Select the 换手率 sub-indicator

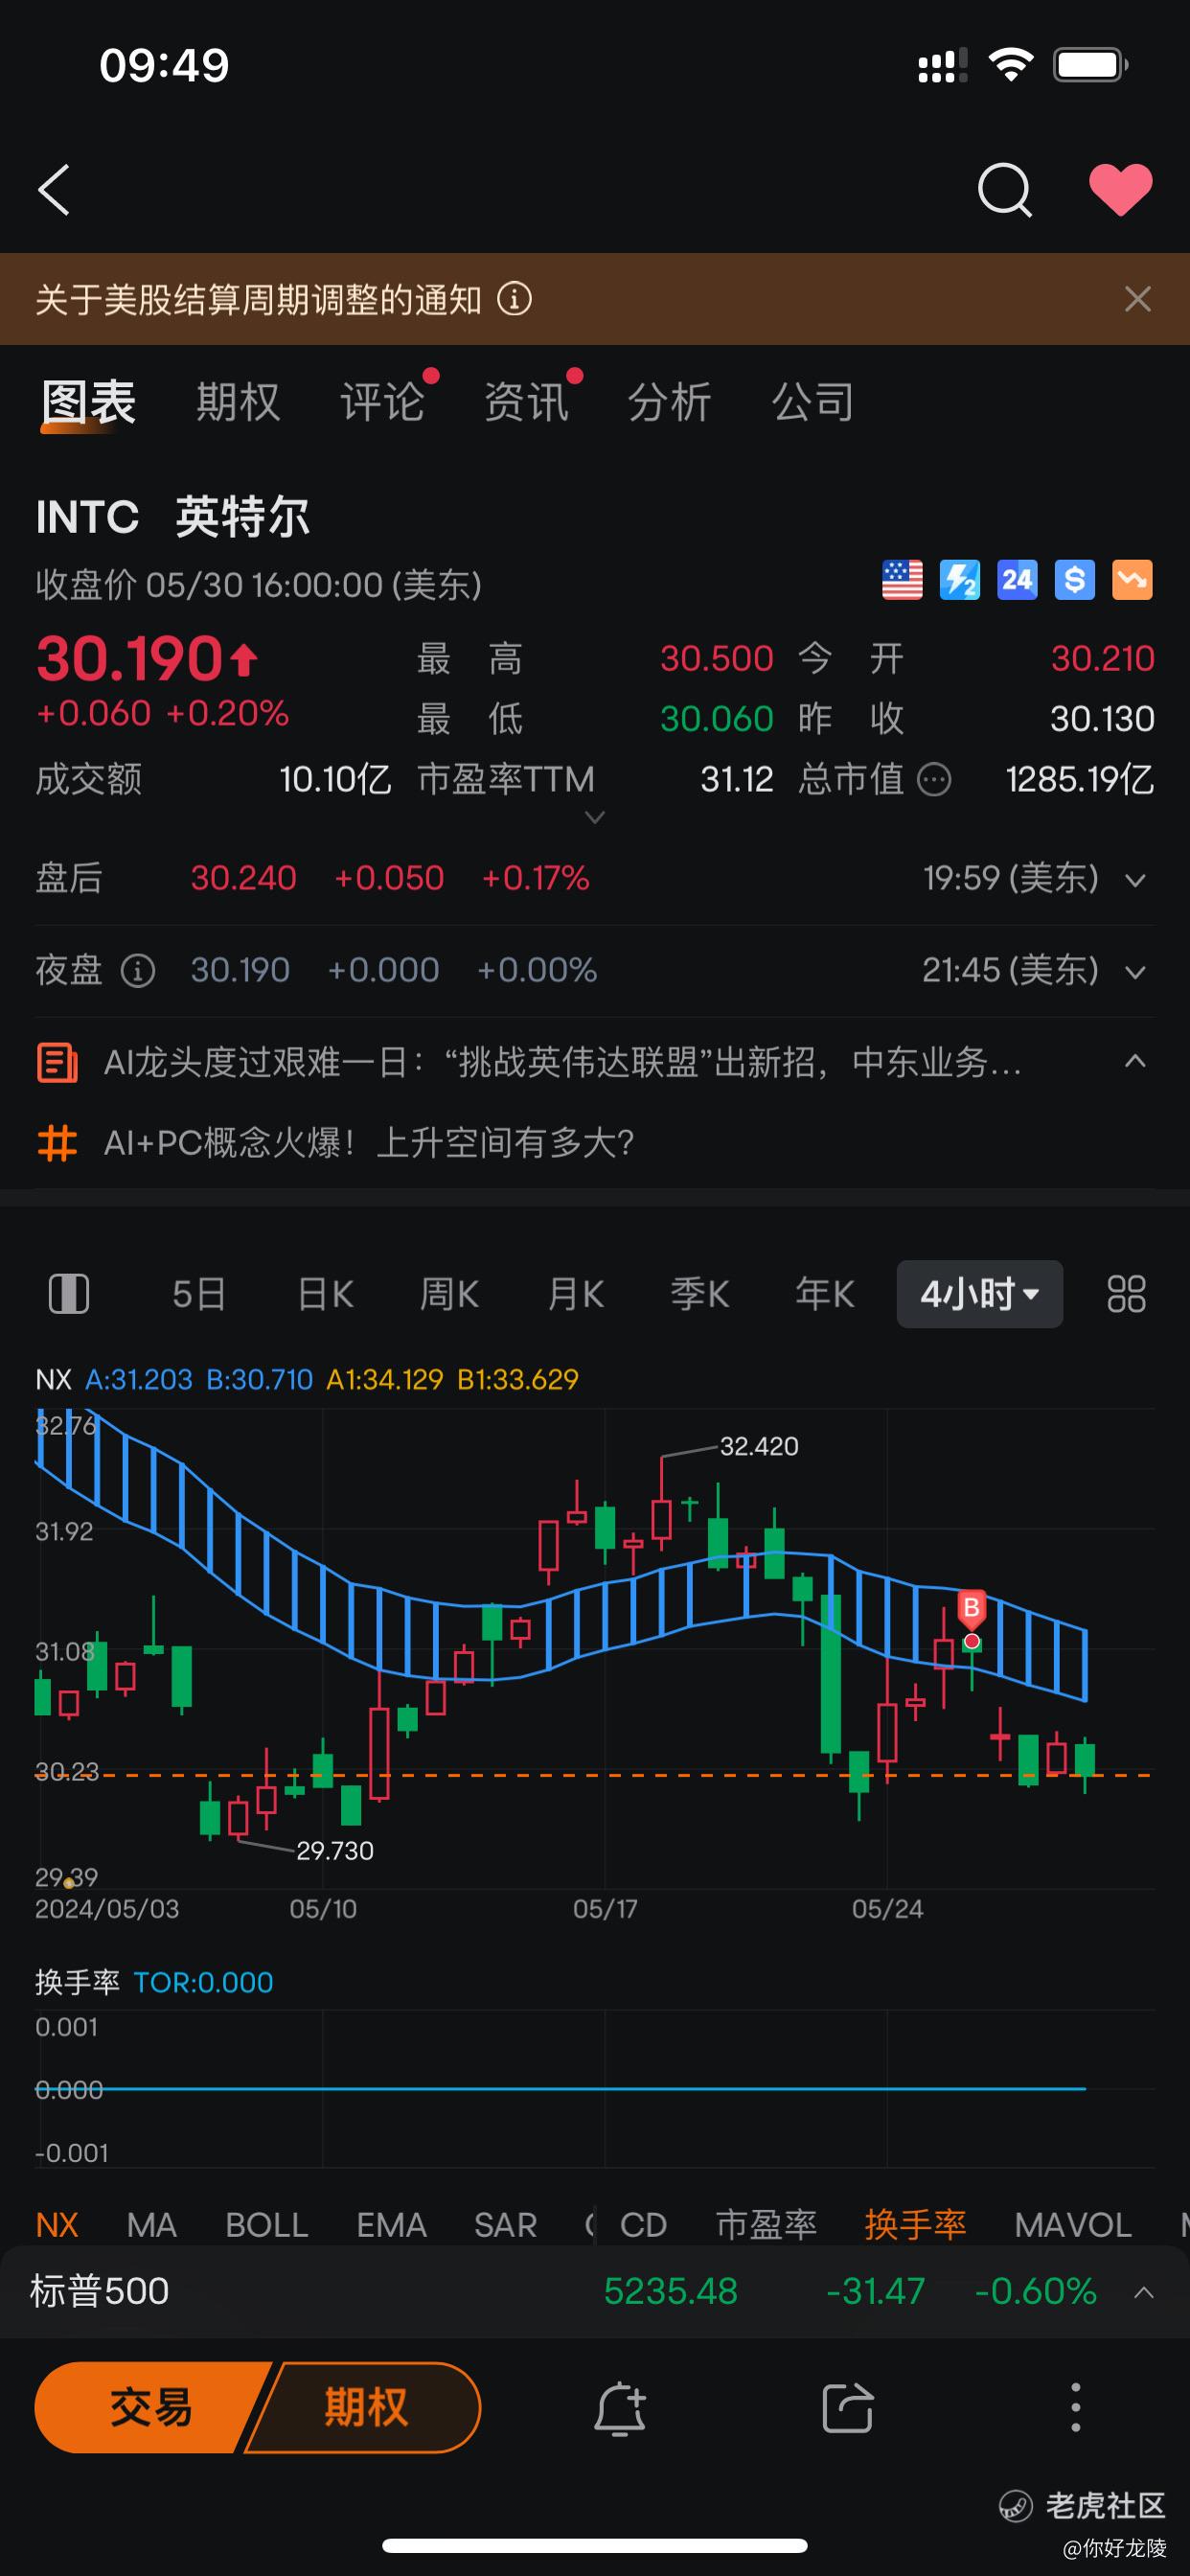pyautogui.click(x=915, y=2225)
